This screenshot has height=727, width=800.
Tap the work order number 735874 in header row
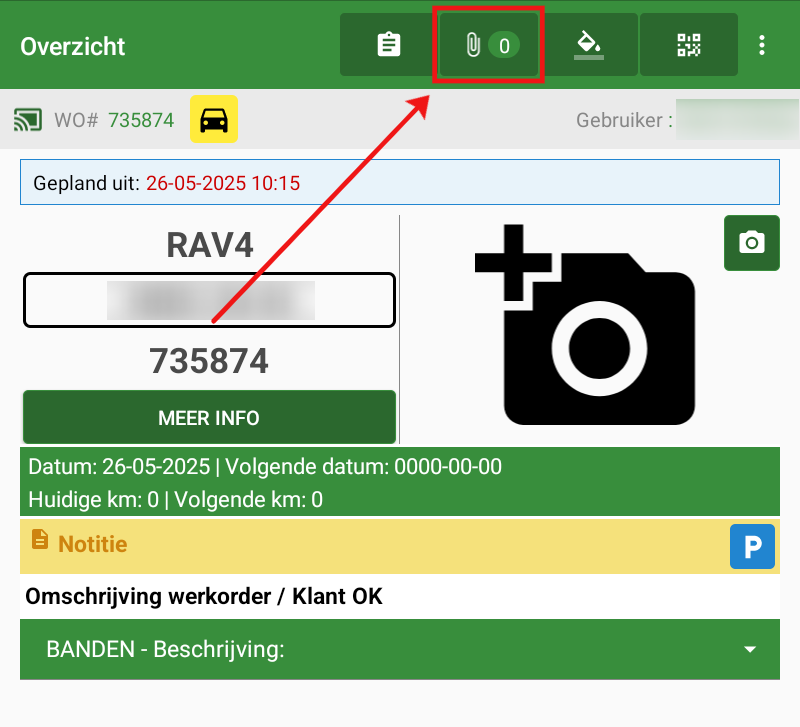pyautogui.click(x=141, y=120)
